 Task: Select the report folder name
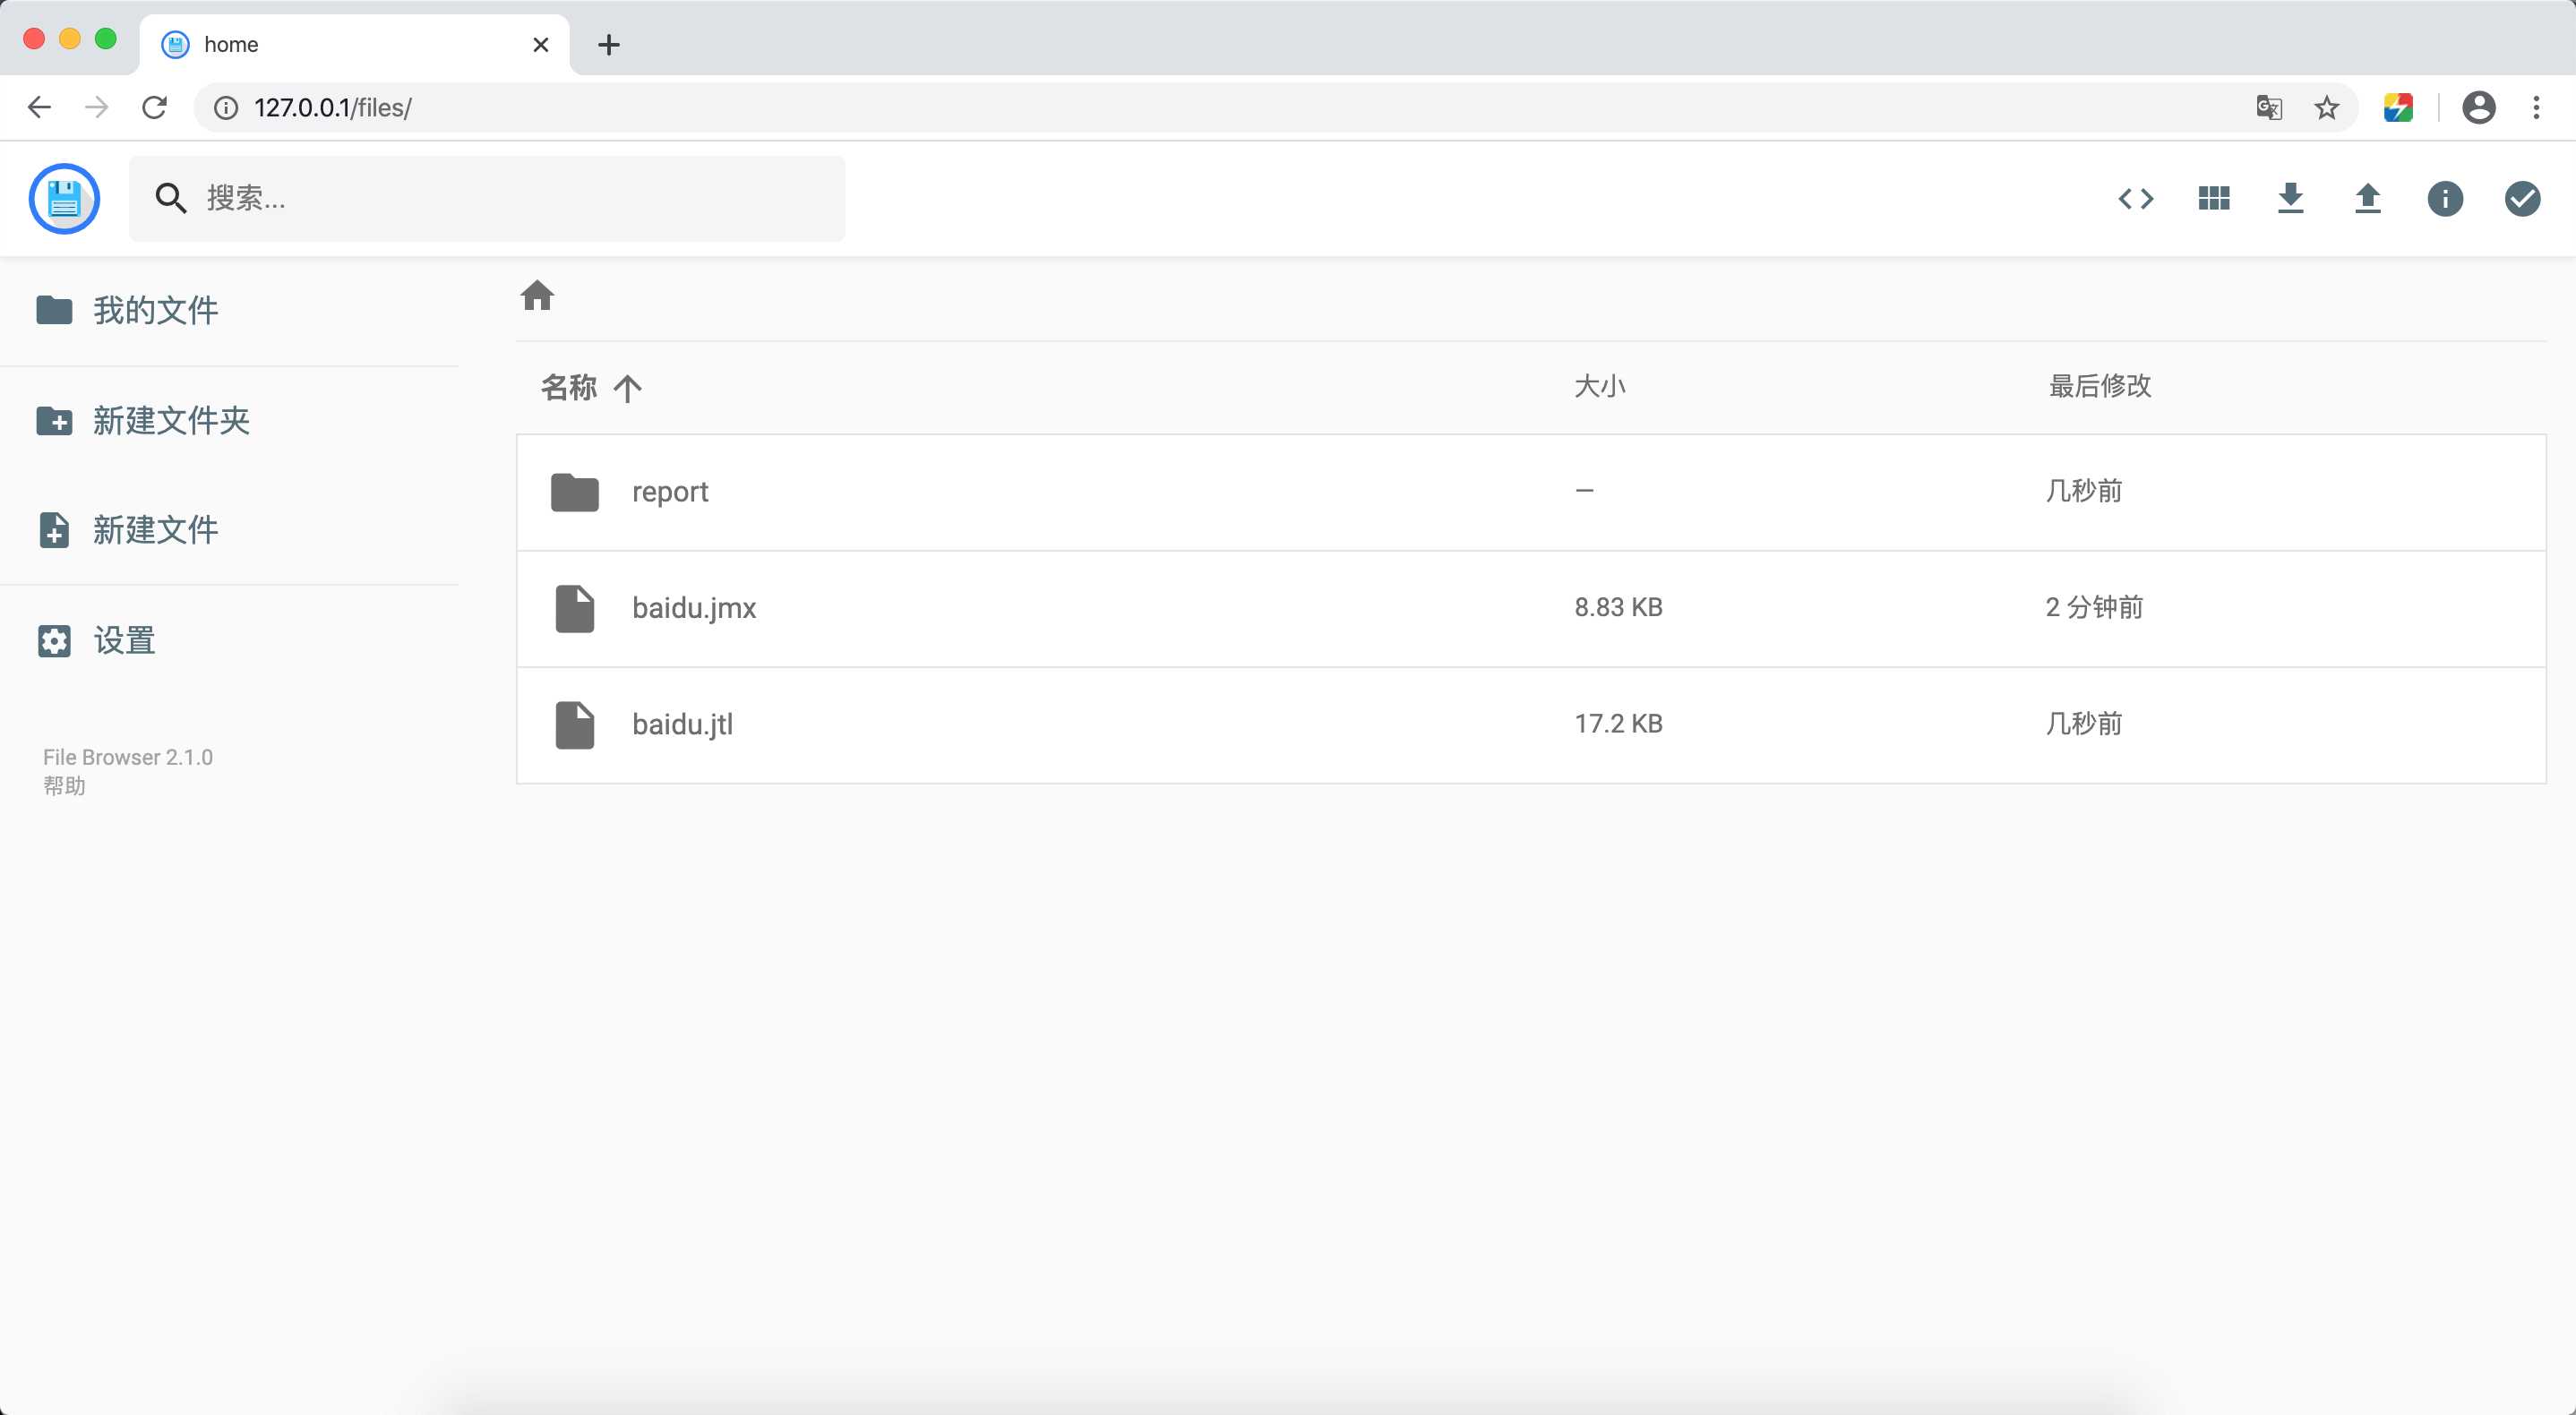point(670,492)
